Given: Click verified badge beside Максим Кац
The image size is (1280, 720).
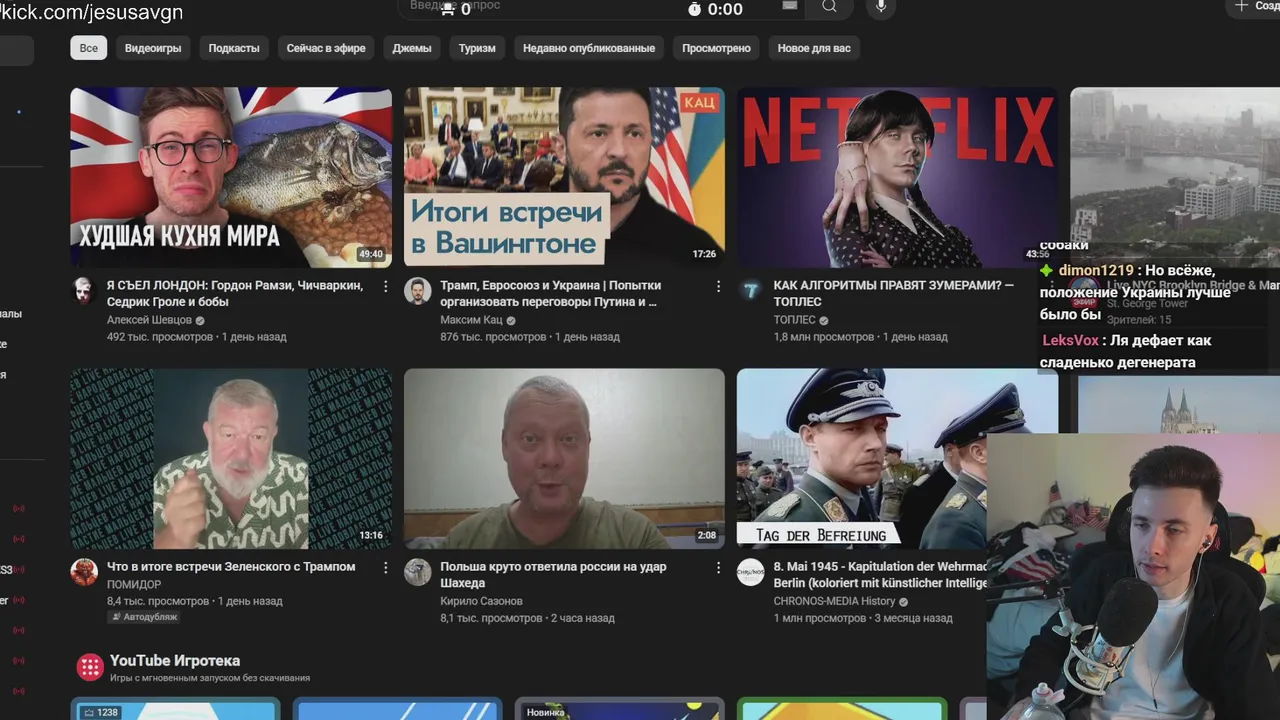Looking at the screenshot, I should coord(511,321).
